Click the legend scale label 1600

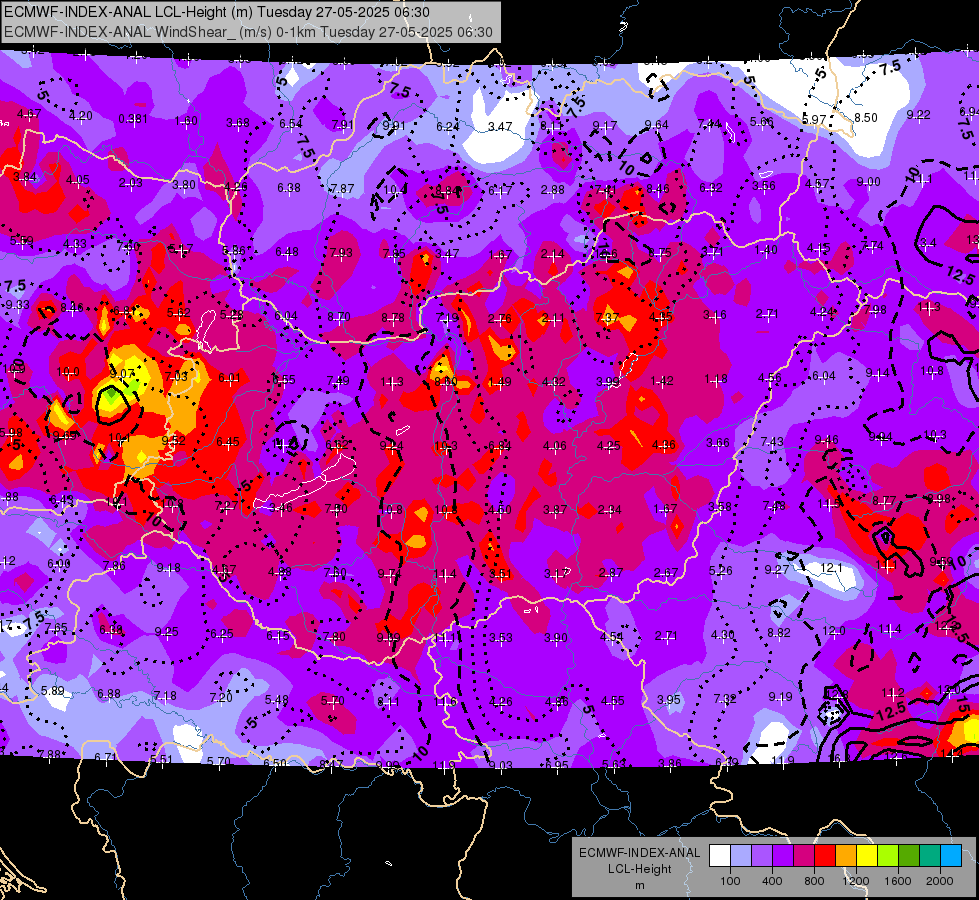point(898,881)
